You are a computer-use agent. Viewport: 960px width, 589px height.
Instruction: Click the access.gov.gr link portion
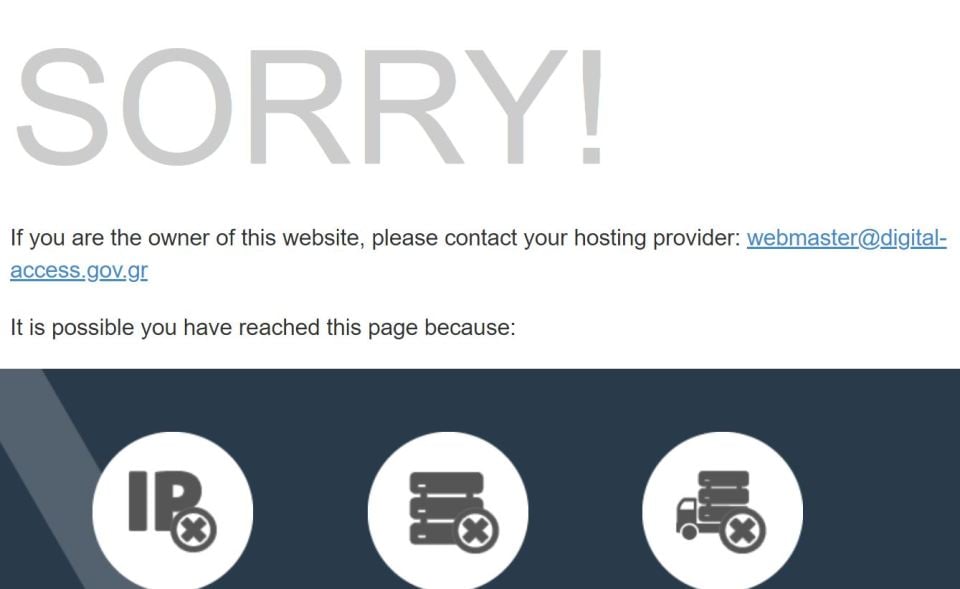point(79,270)
